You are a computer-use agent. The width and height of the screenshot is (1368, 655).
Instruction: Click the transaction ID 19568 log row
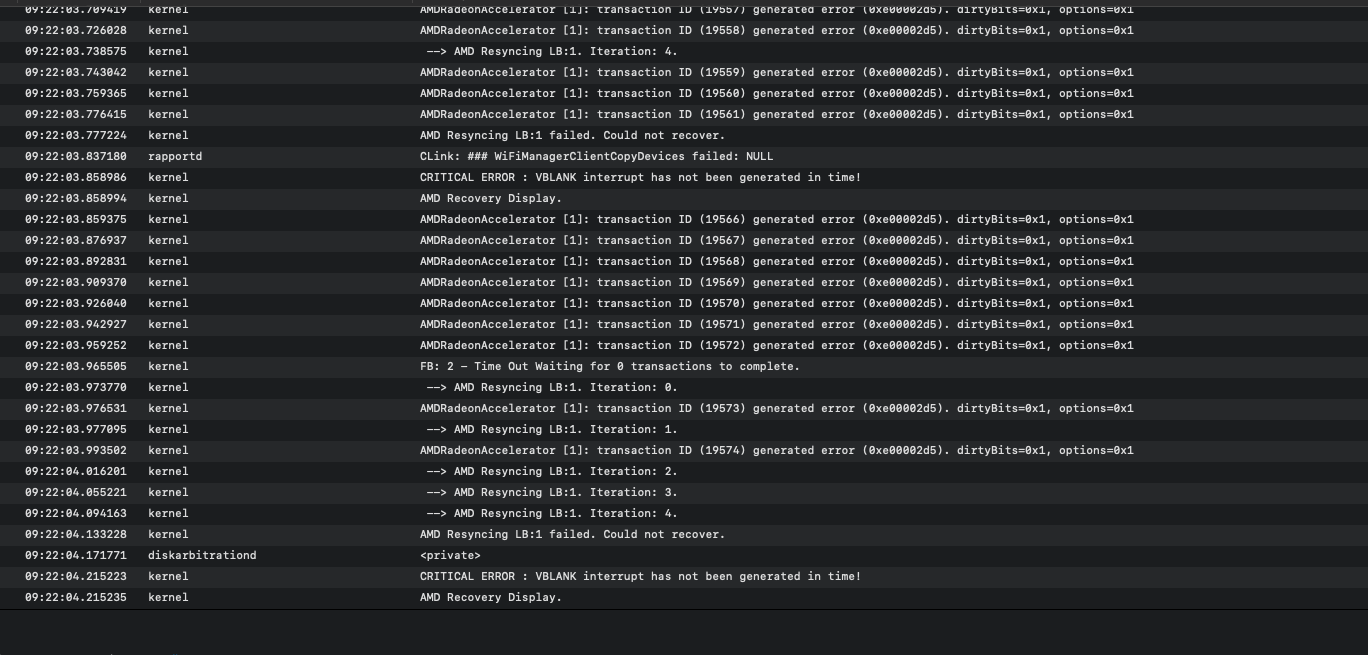(x=776, y=261)
